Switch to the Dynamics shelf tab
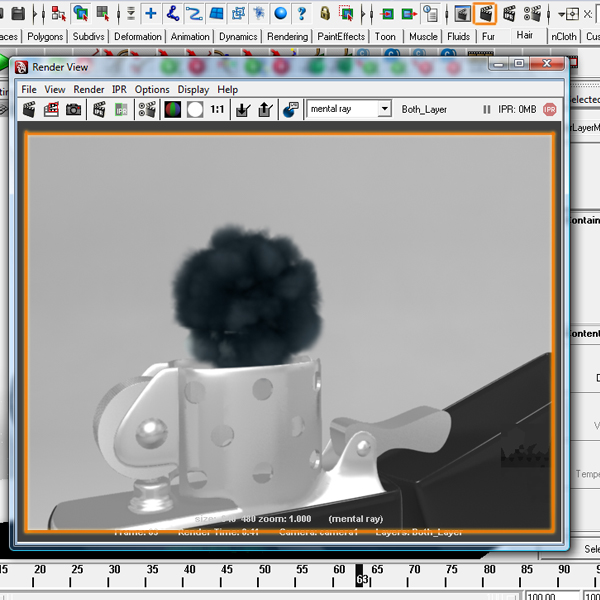Screen dimensions: 600x600 pos(238,37)
